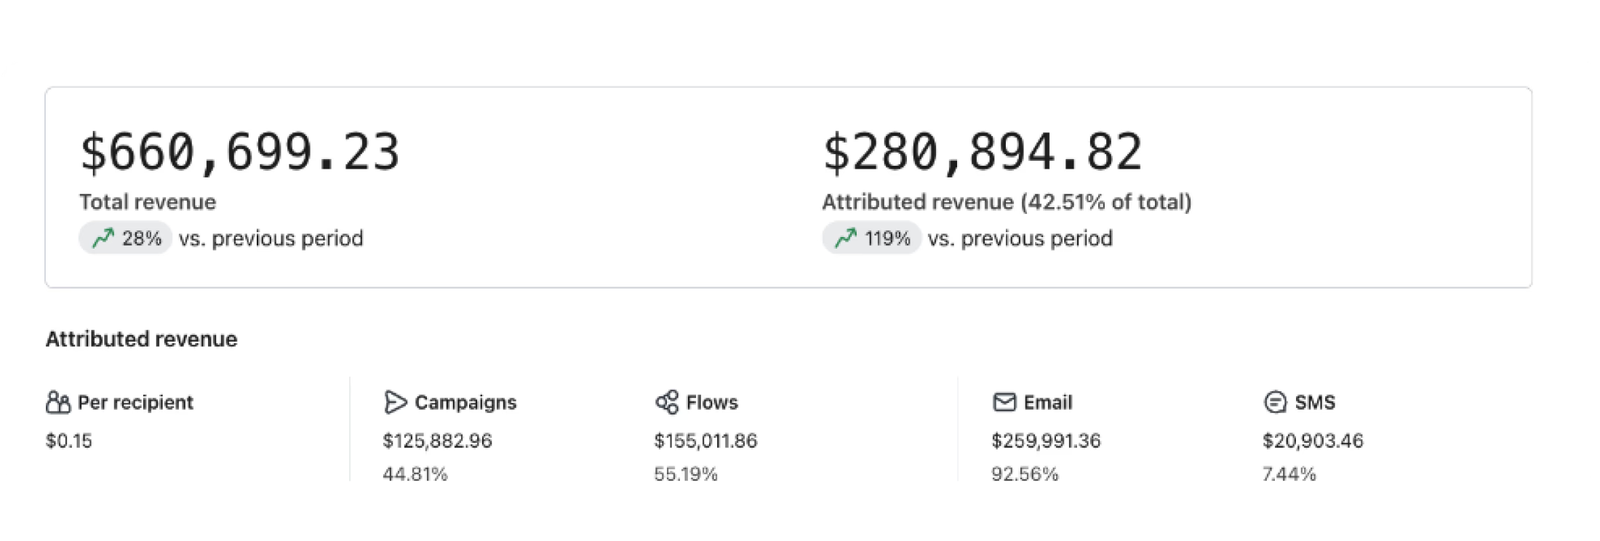Image resolution: width=1600 pixels, height=541 pixels.
Task: Select the $660,699.23 total revenue figure
Action: point(240,152)
